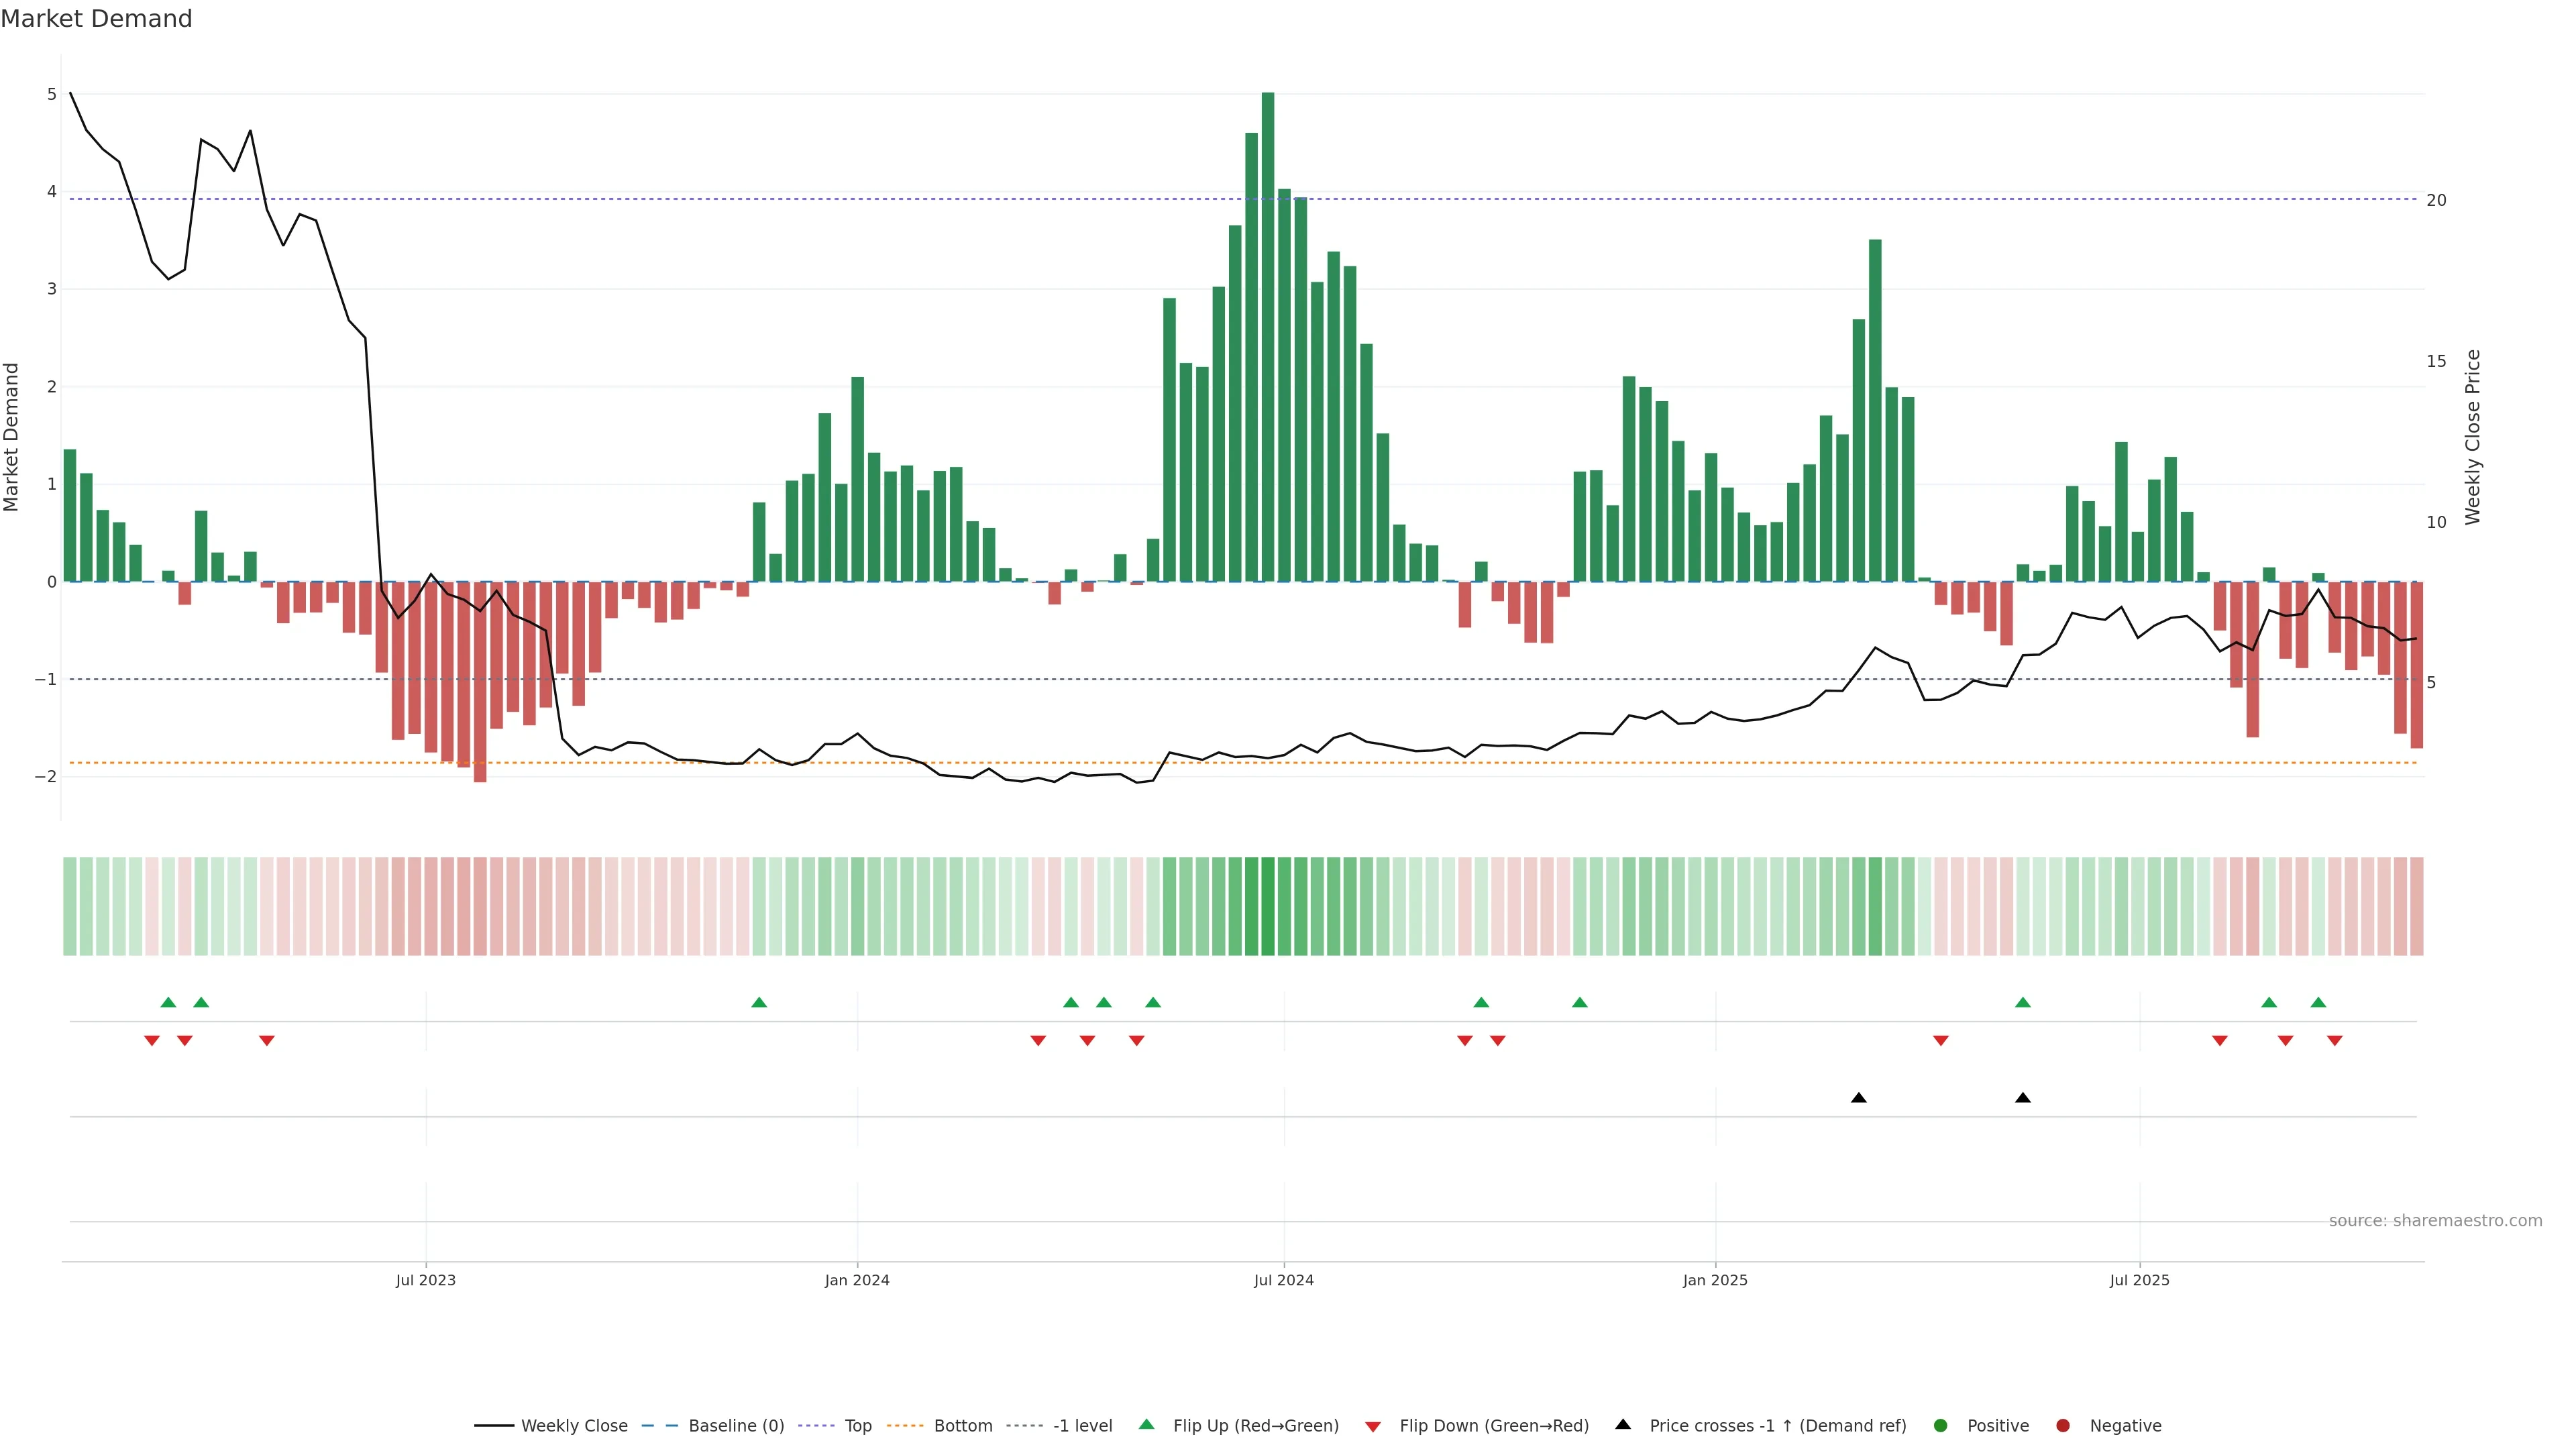Toggle the -1 level legend entry
The width and height of the screenshot is (2576, 1449).
click(1082, 1425)
